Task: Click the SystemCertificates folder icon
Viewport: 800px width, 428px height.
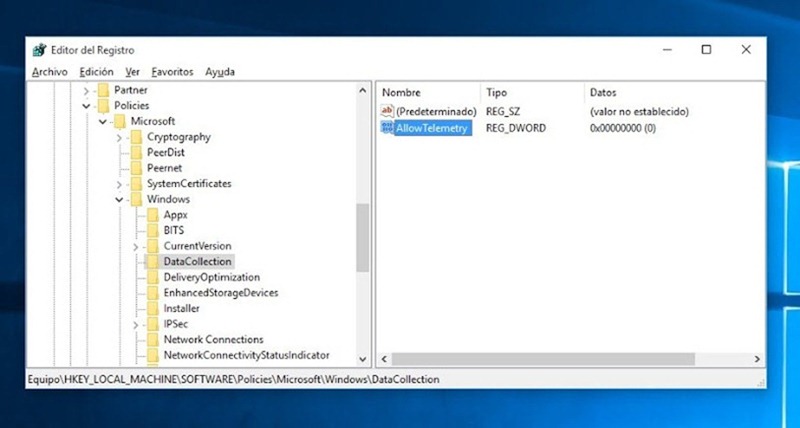Action: pos(136,184)
